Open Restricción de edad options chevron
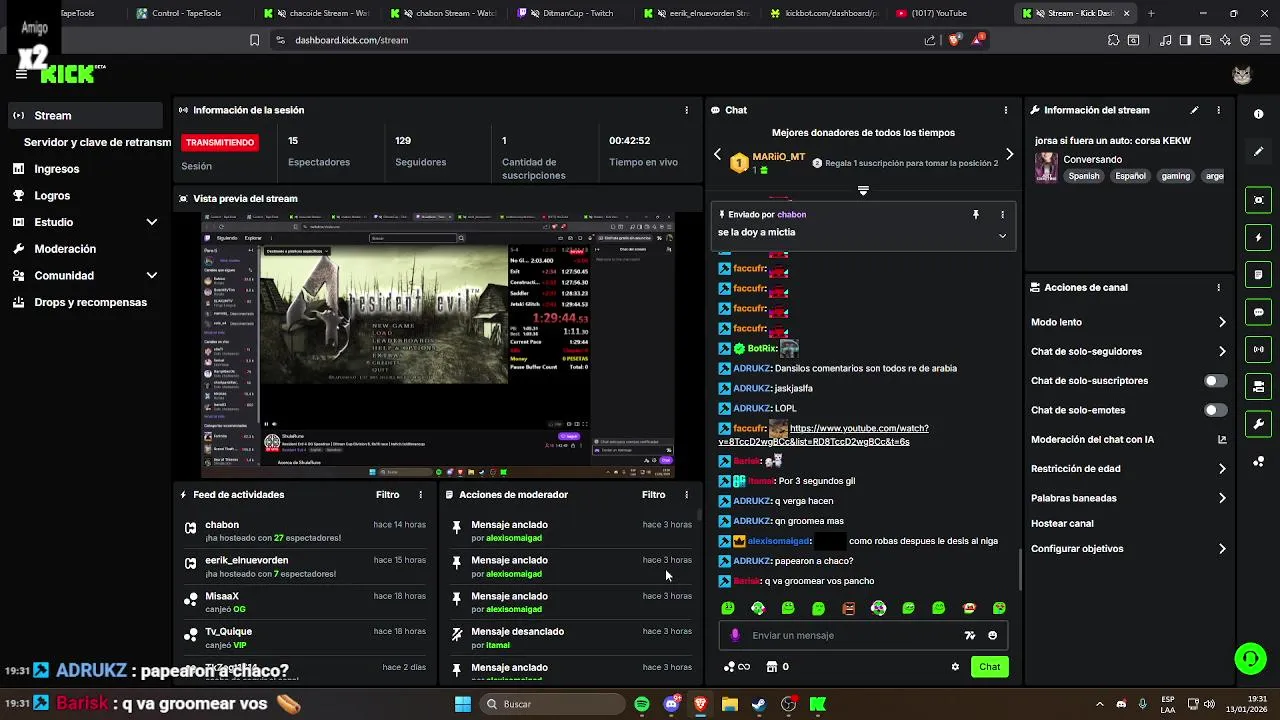This screenshot has height=720, width=1280. (1222, 468)
